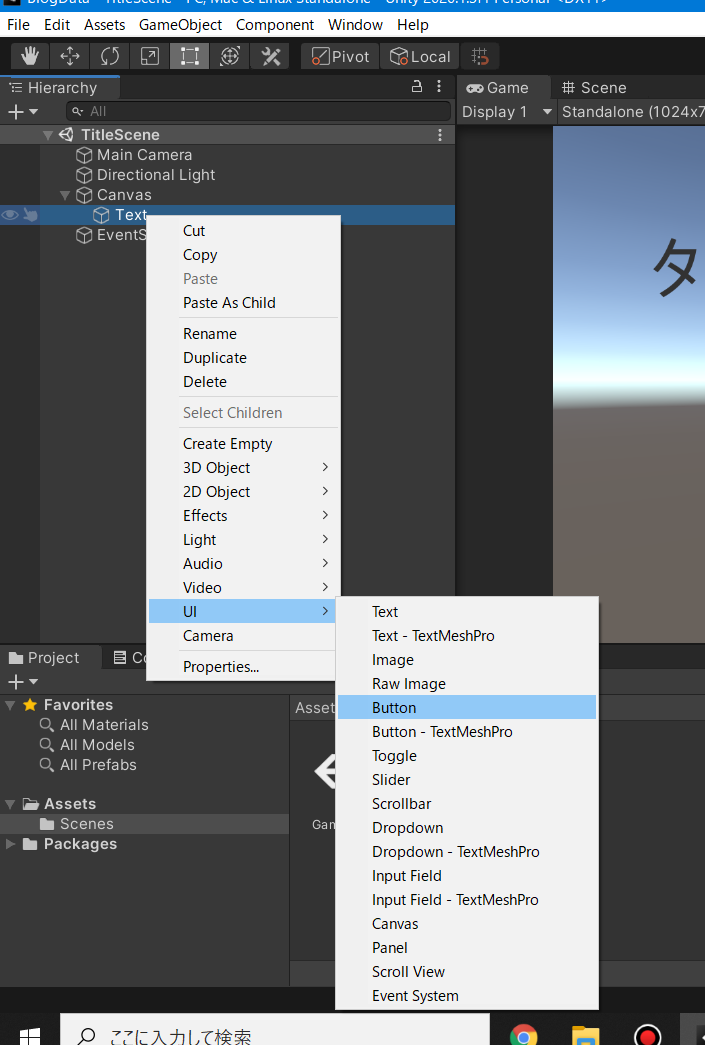The width and height of the screenshot is (705, 1045).
Task: Open the File menu
Action: (x=19, y=25)
